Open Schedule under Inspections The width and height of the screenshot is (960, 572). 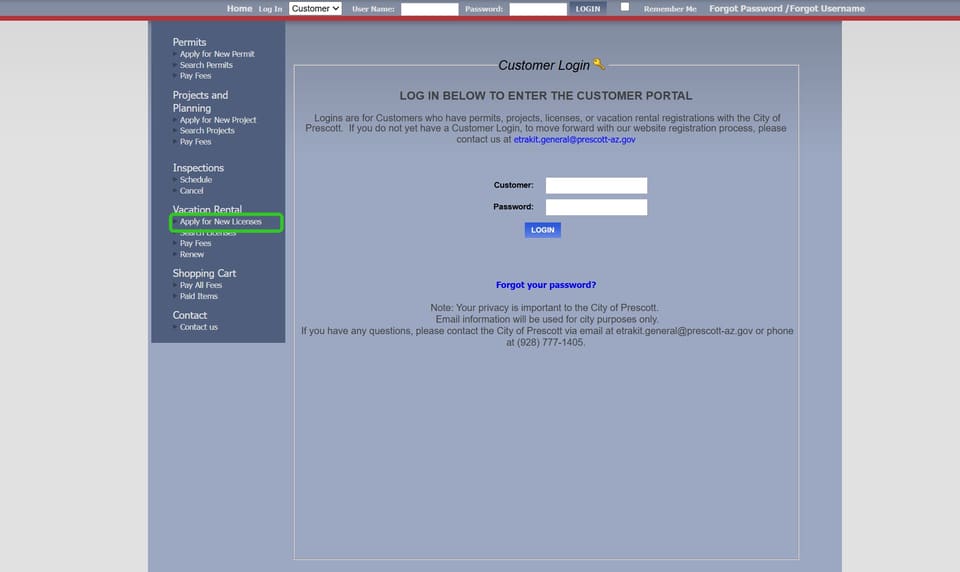(195, 179)
